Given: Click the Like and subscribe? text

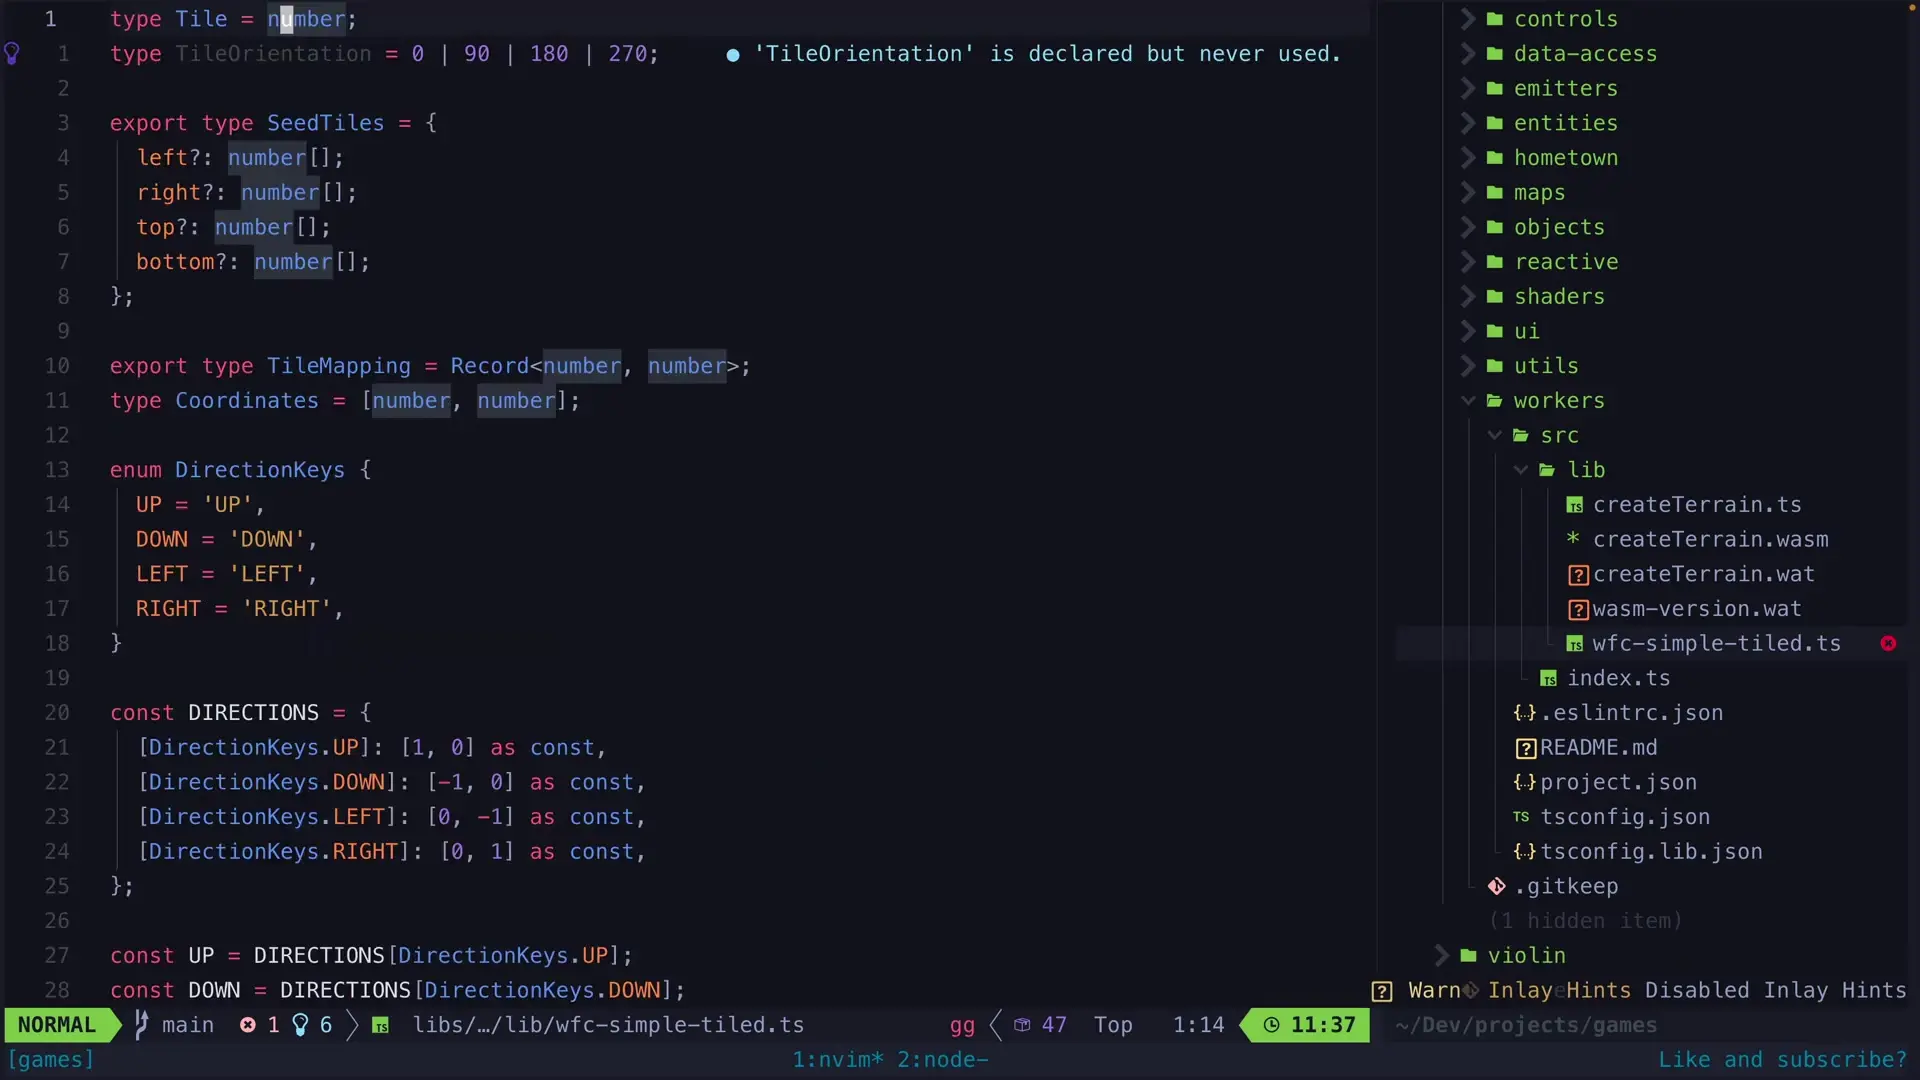Looking at the screenshot, I should (x=1782, y=1060).
